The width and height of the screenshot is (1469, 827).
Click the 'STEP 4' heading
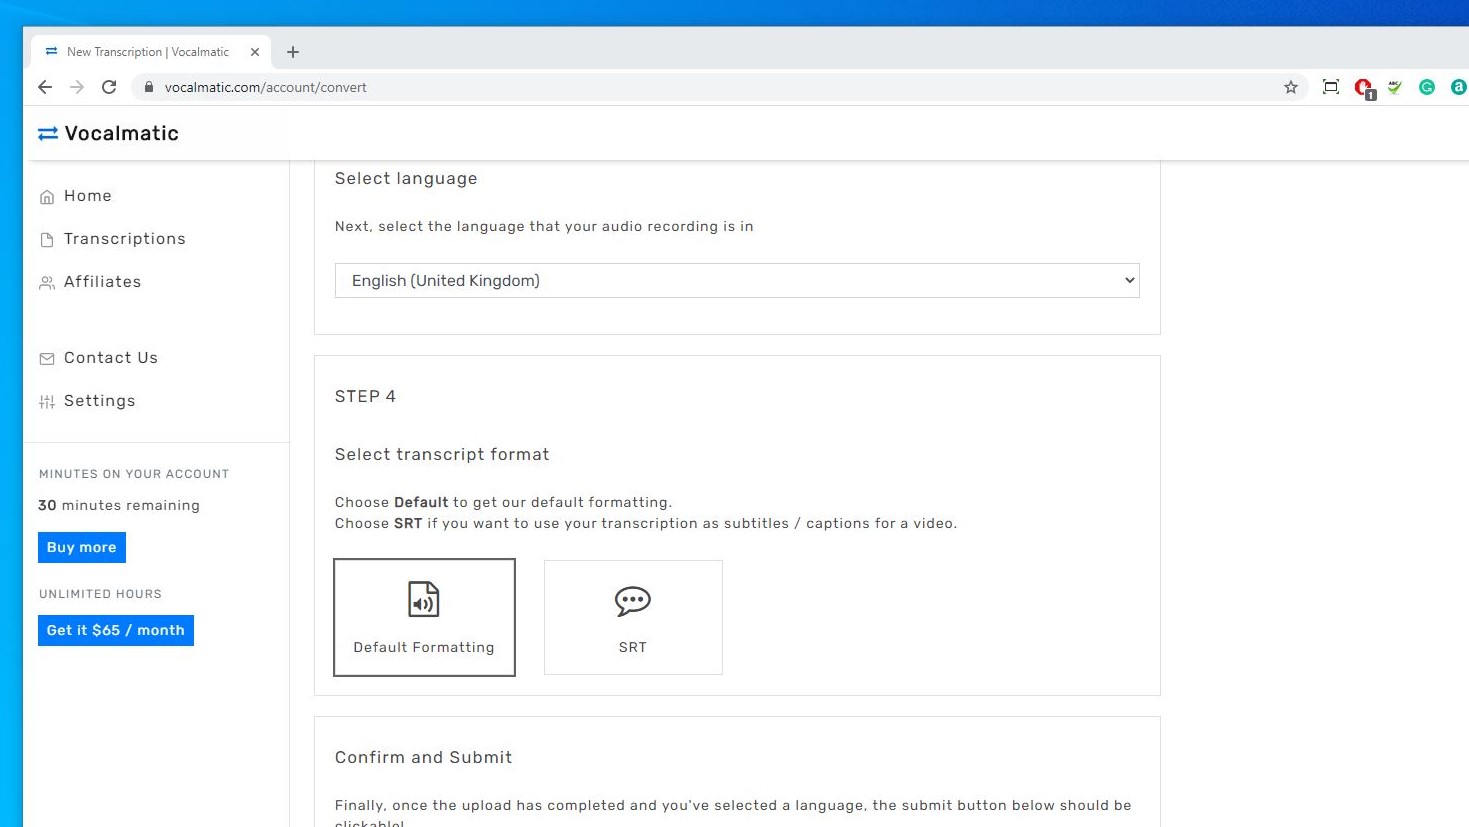(365, 397)
